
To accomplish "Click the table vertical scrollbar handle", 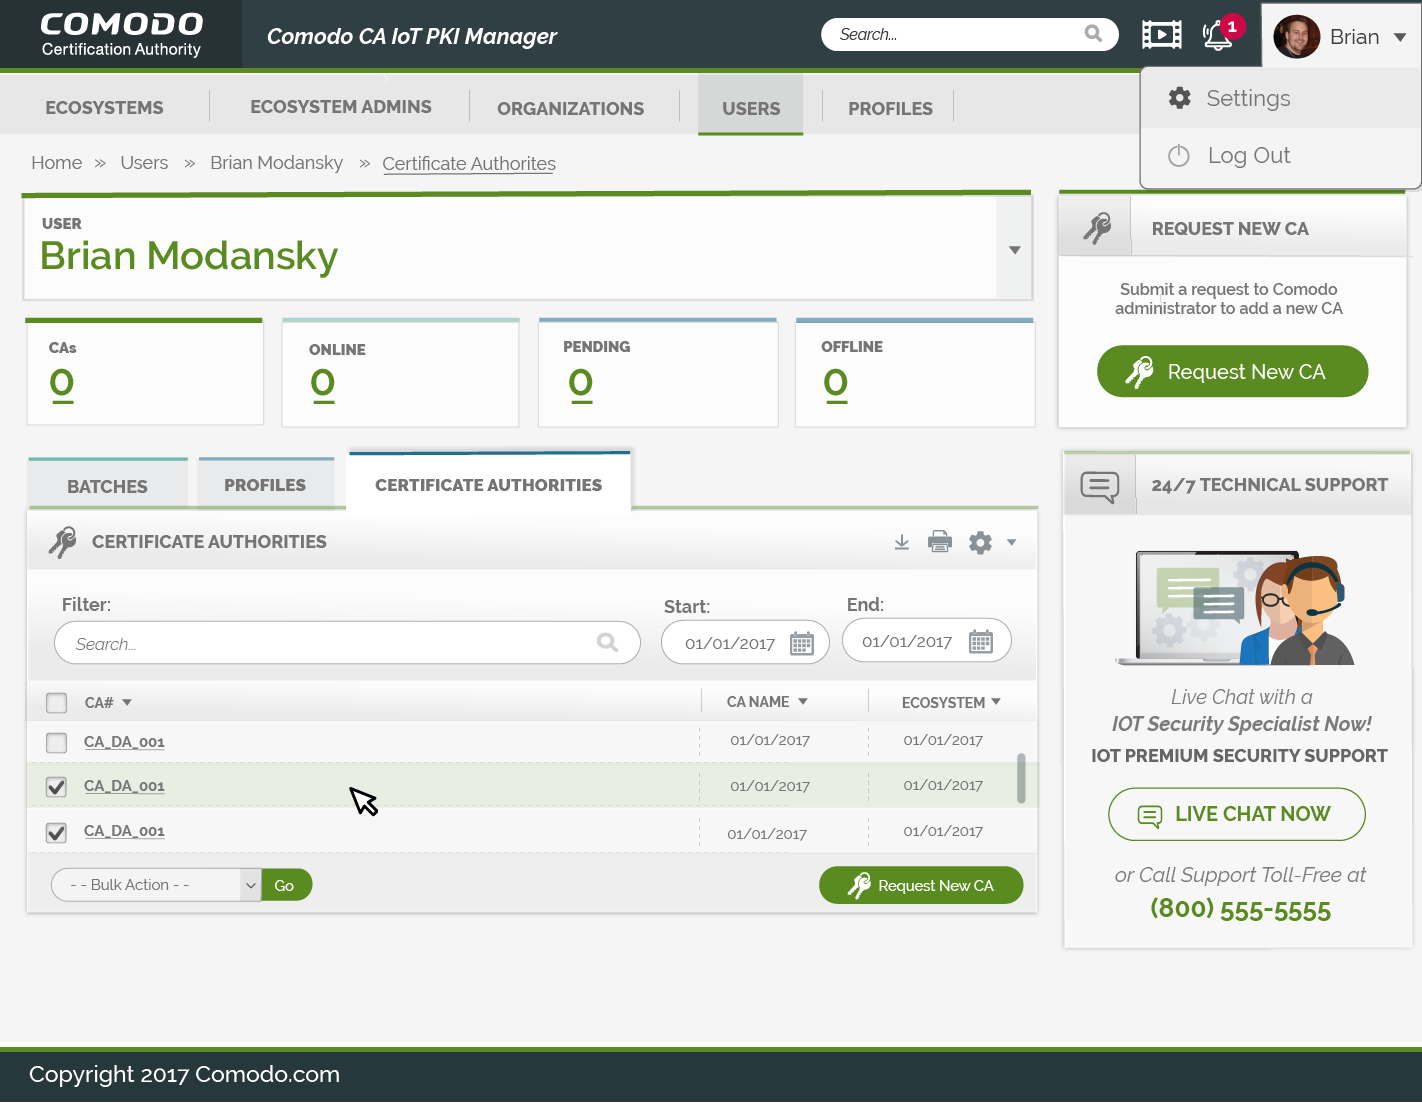I will tap(1021, 778).
